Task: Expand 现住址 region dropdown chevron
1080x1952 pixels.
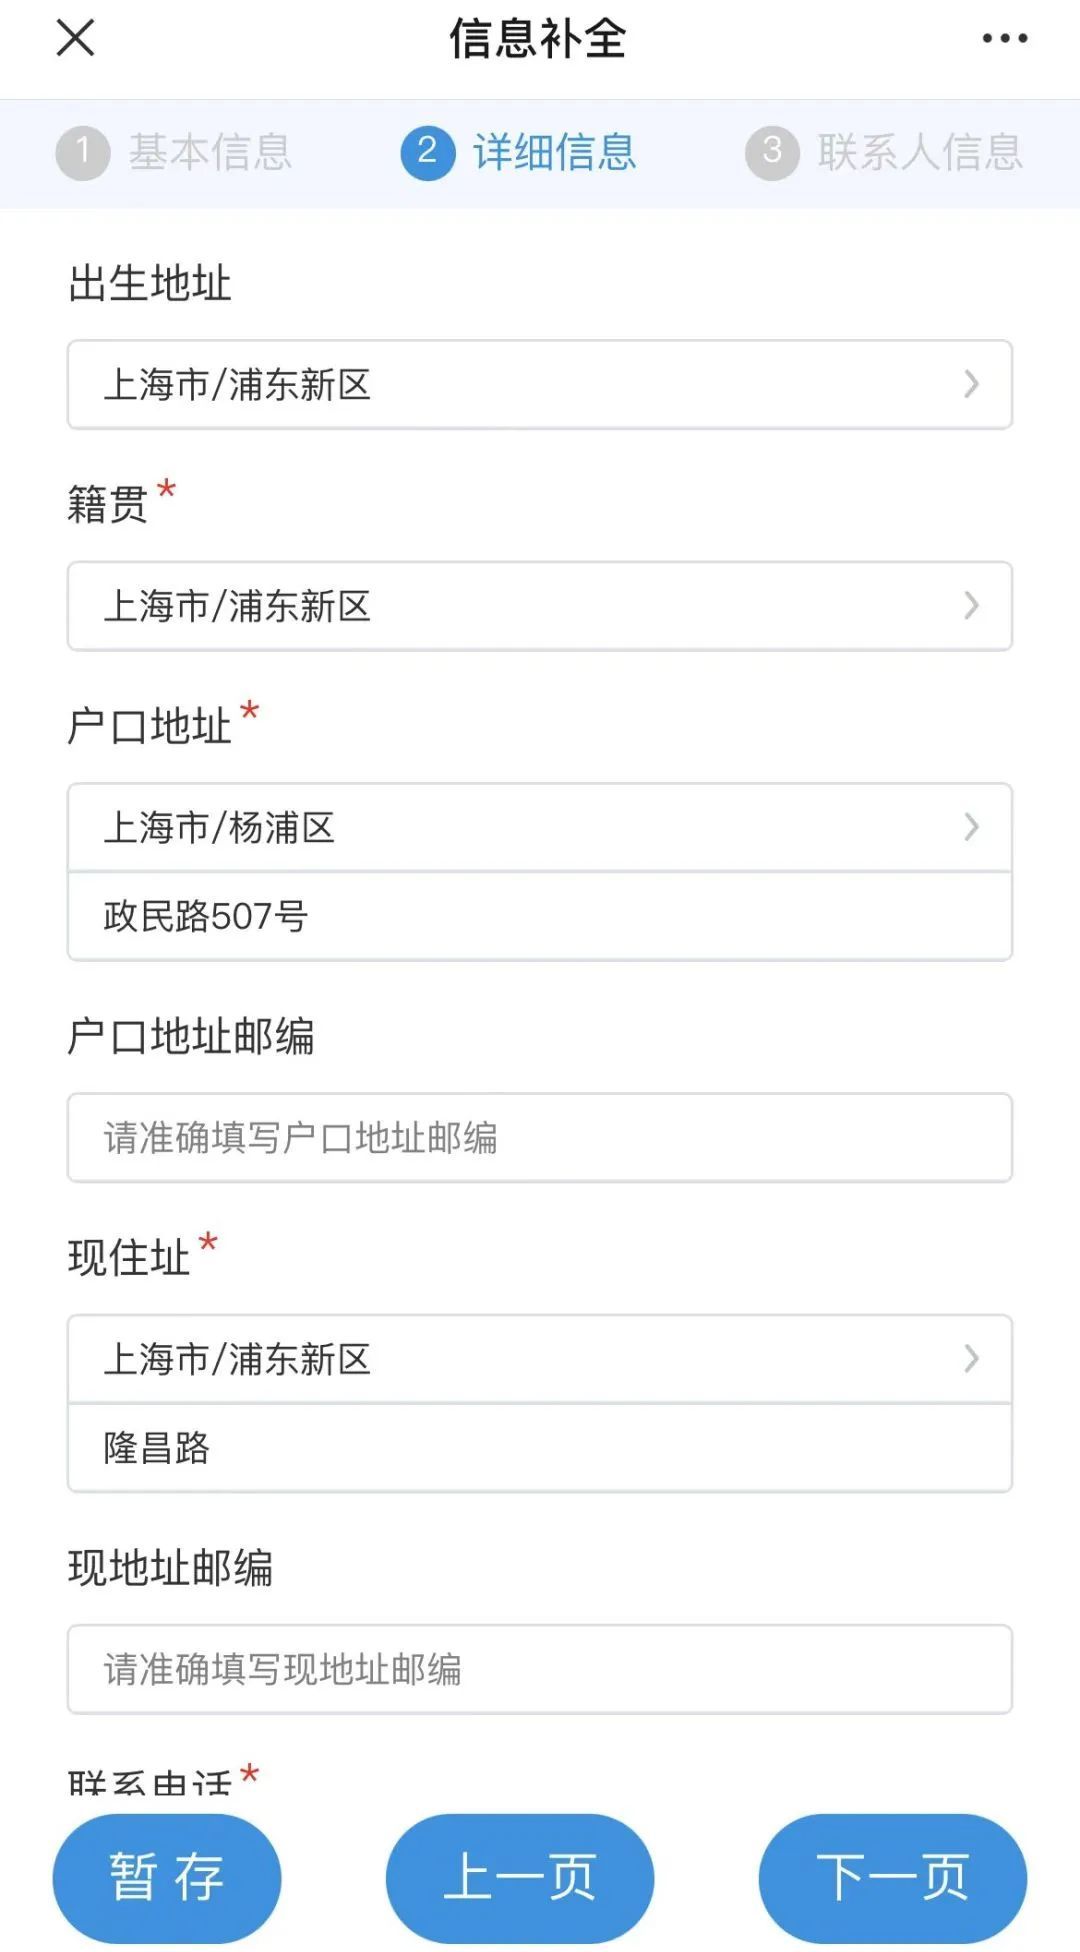Action: 970,1358
